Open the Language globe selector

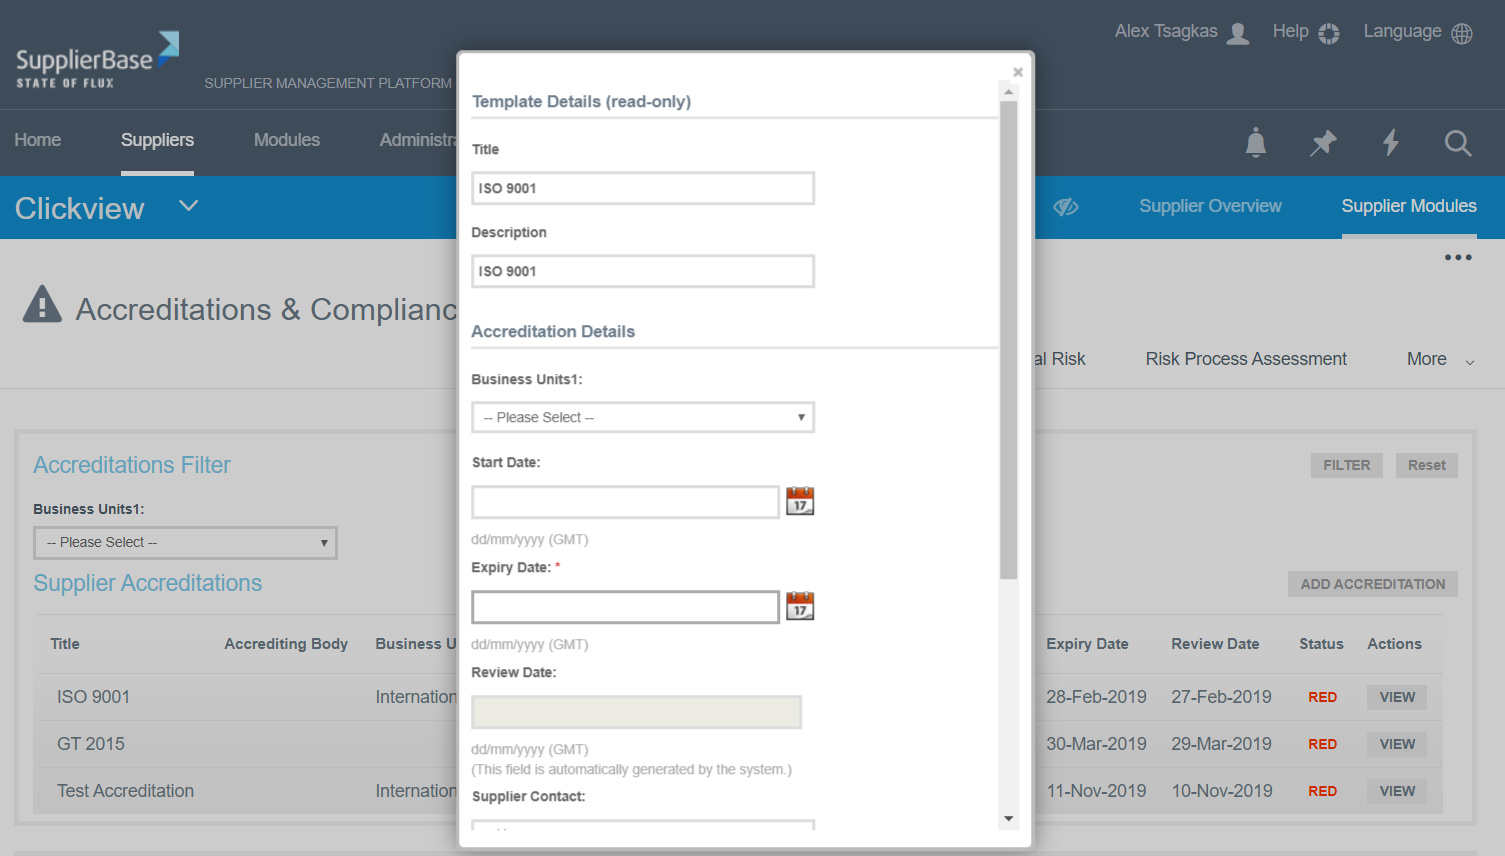click(x=1462, y=32)
